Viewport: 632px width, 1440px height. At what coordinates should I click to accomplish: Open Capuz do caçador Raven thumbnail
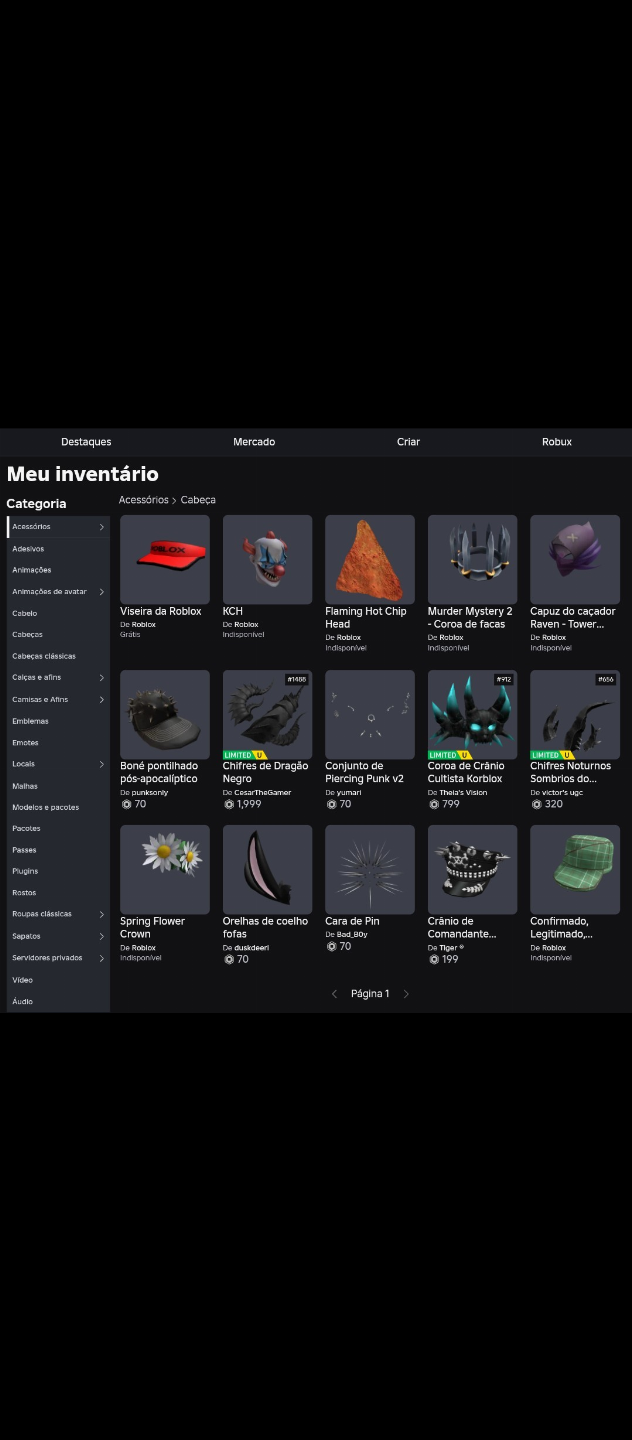[x=575, y=560]
